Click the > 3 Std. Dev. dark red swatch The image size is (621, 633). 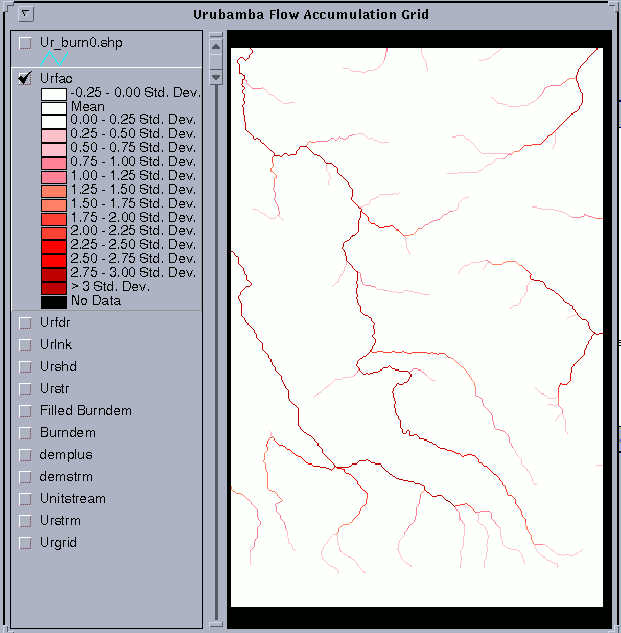coord(53,286)
